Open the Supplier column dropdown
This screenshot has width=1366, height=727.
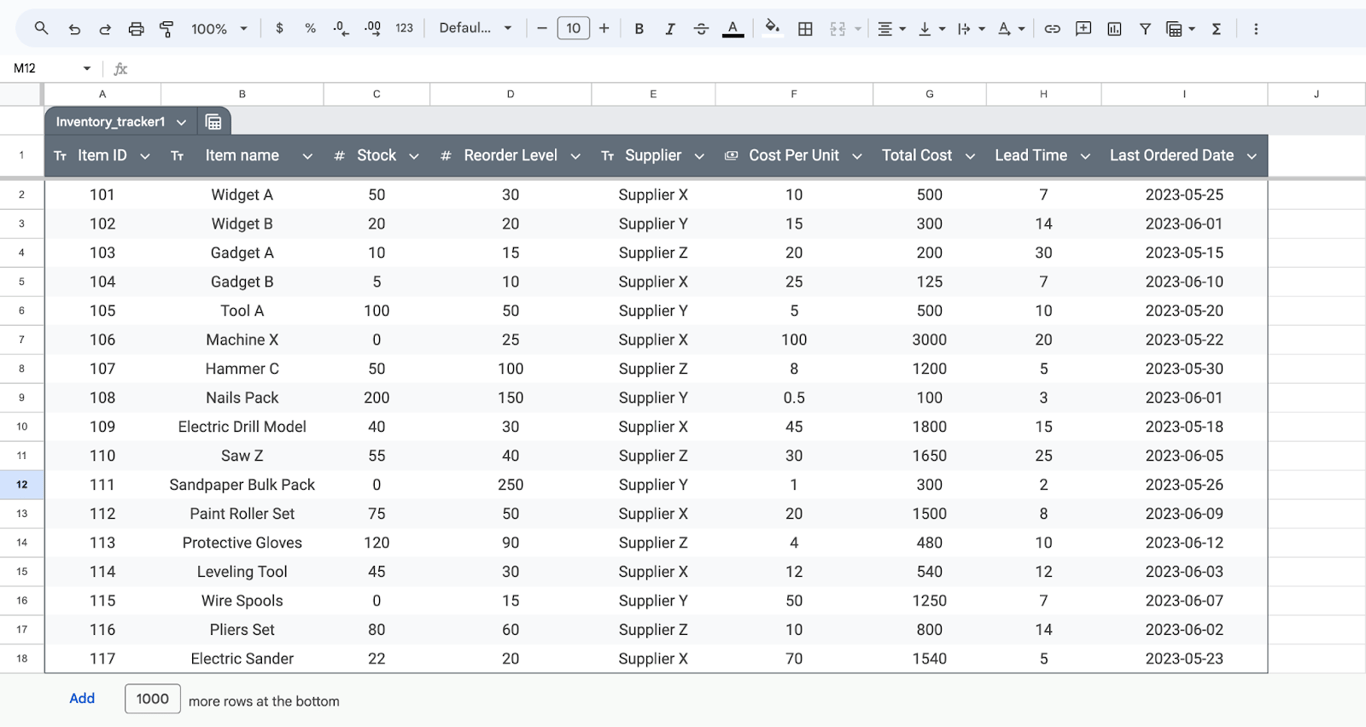[699, 156]
